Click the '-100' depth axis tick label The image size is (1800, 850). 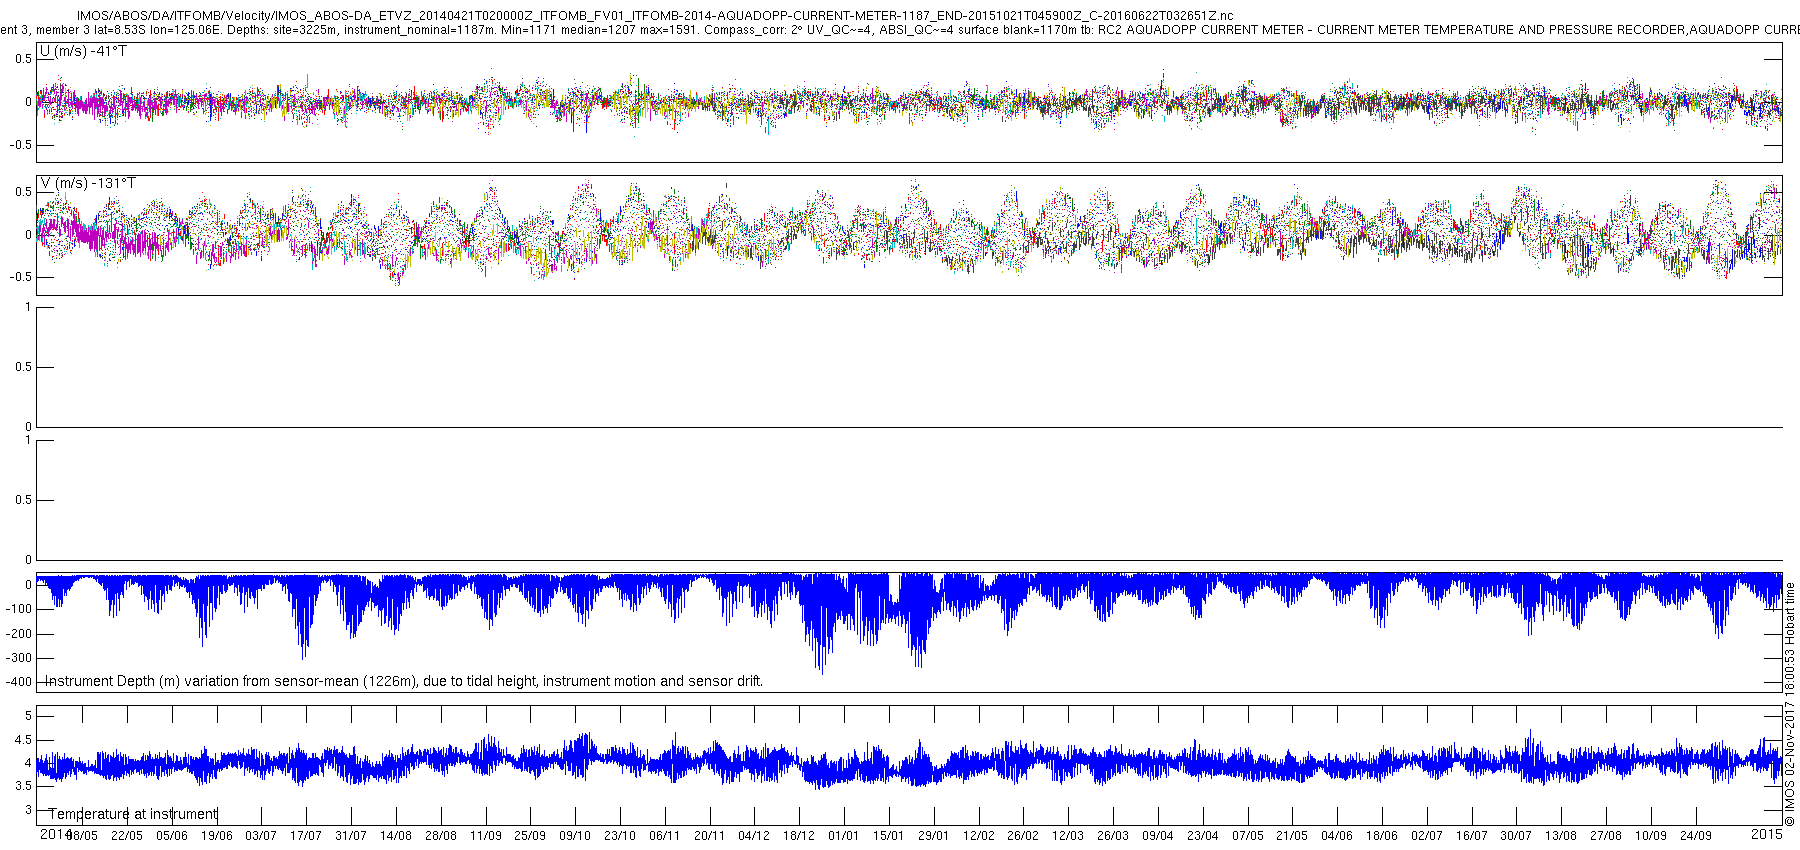tap(21, 610)
